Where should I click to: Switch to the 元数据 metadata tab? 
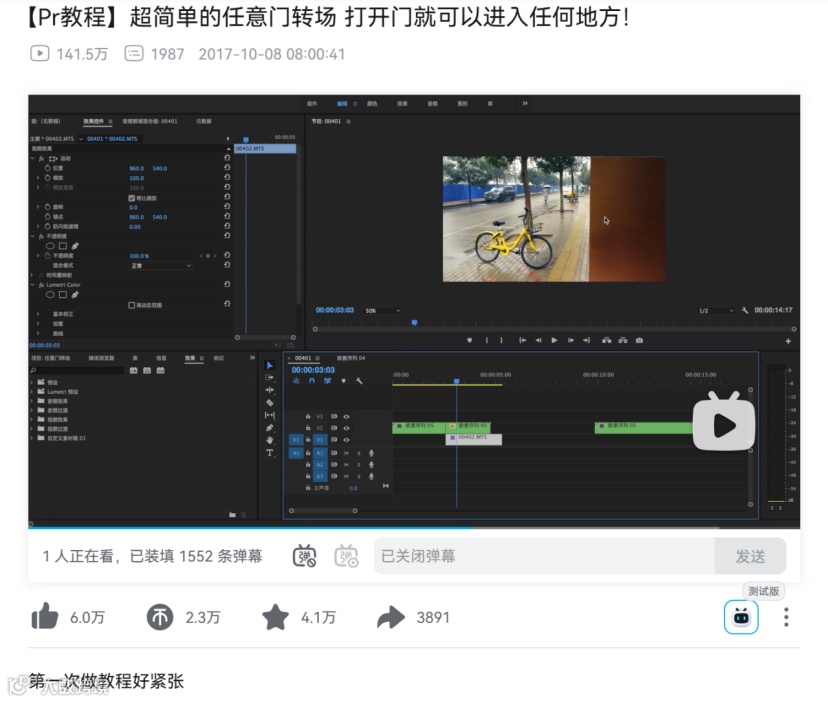click(203, 121)
